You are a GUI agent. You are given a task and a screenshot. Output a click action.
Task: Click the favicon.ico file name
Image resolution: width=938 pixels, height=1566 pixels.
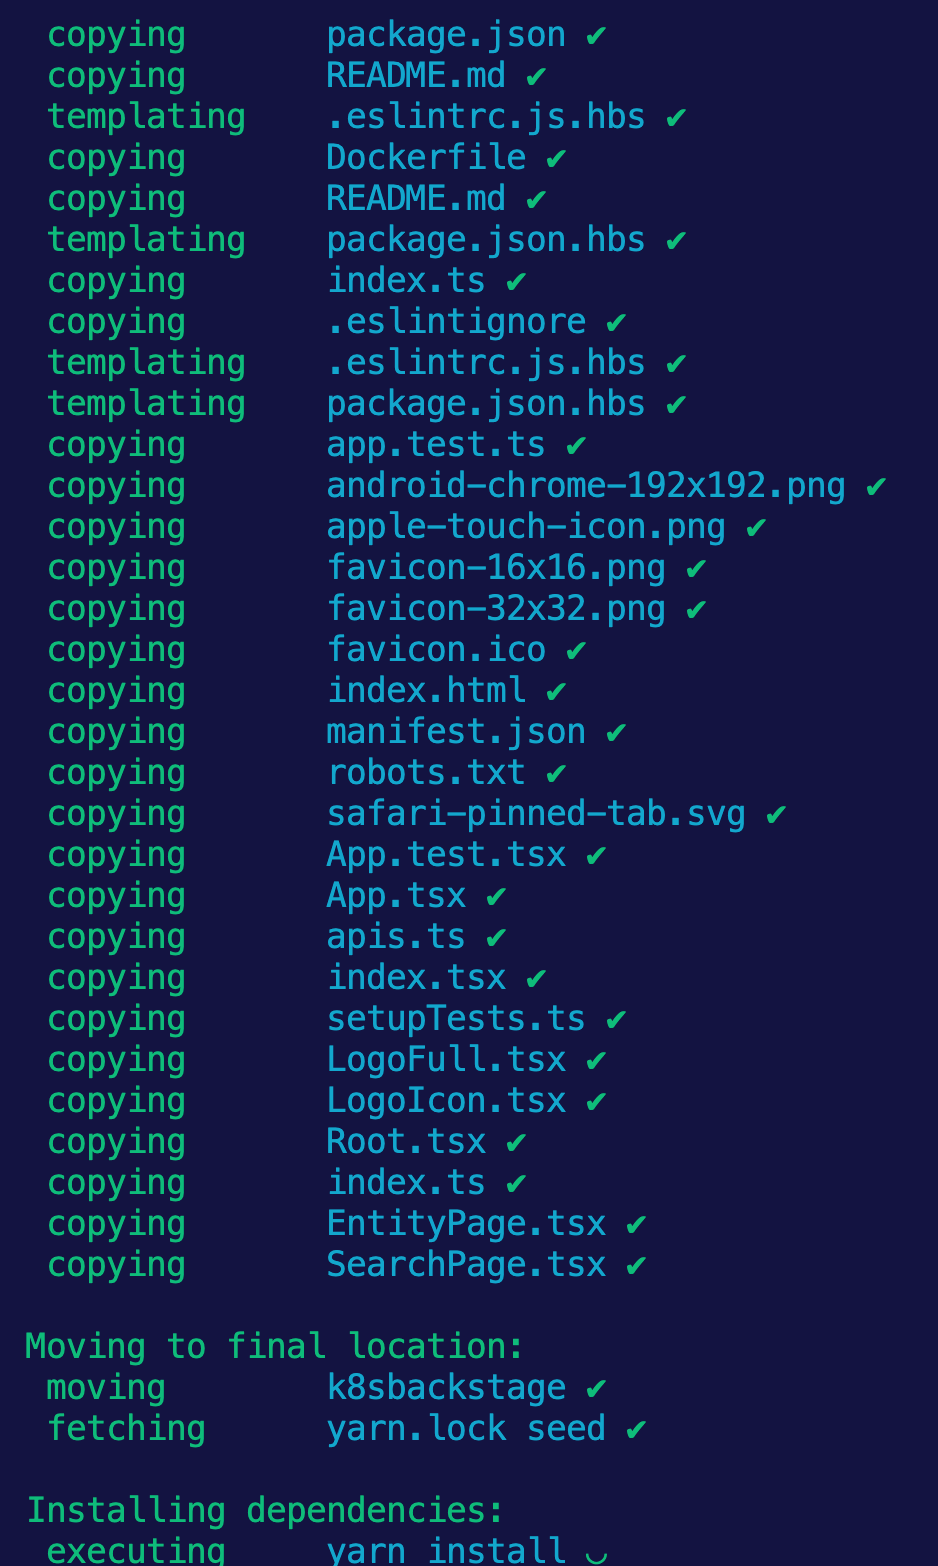click(x=436, y=649)
